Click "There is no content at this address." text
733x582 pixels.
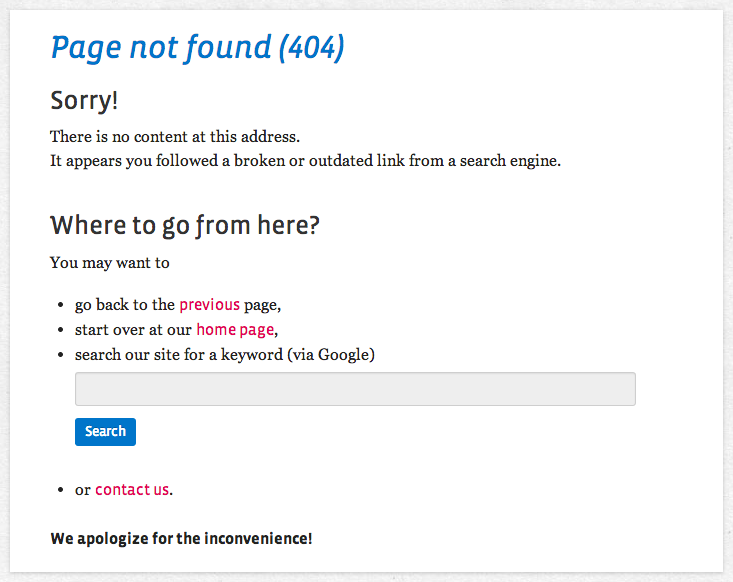(175, 136)
